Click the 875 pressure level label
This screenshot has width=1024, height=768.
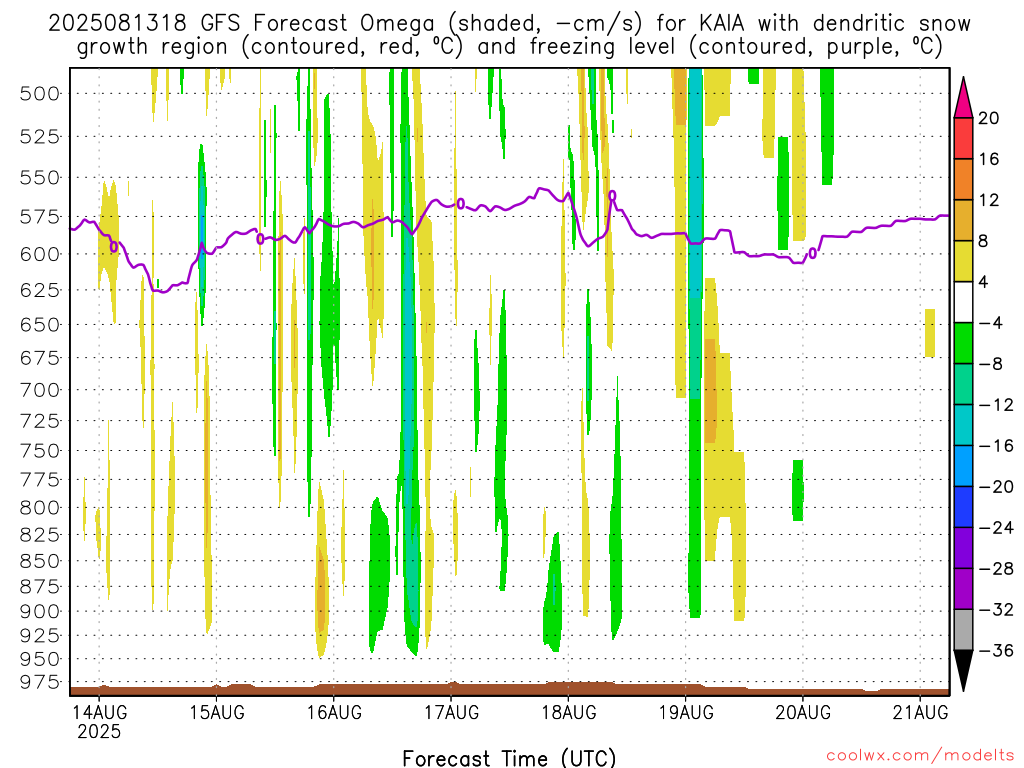click(39, 586)
